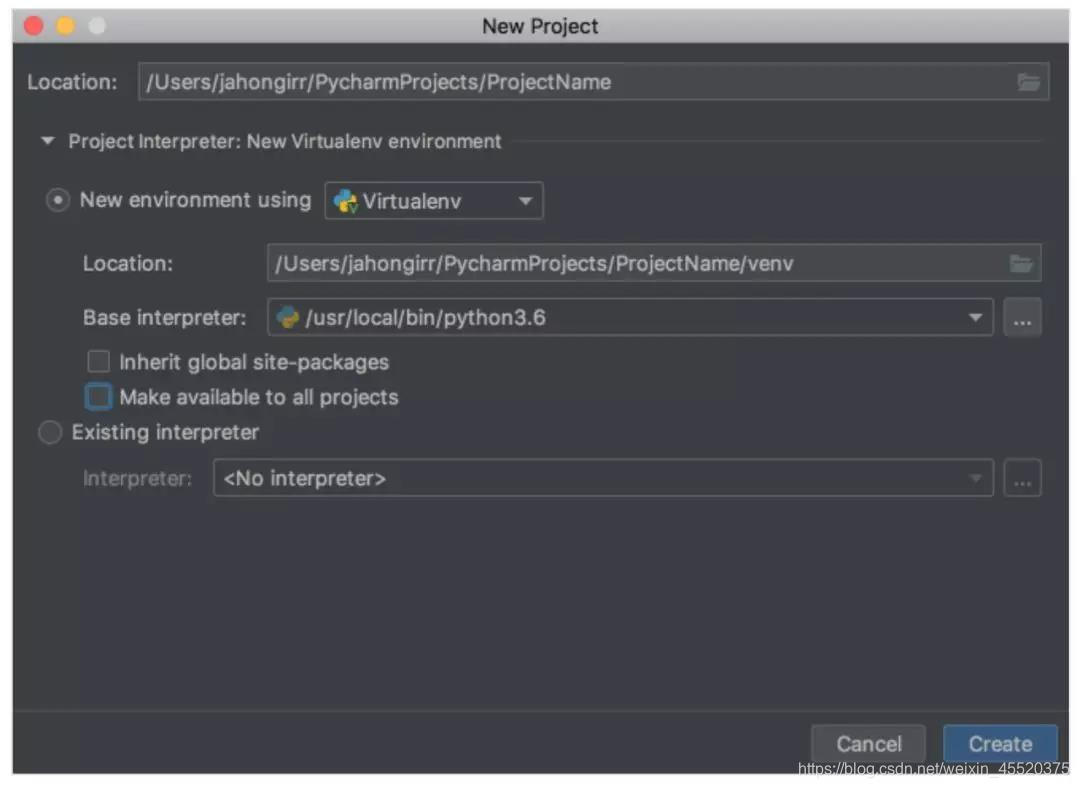This screenshot has width=1080, height=788.
Task: Select Existing interpreter radio button
Action: (x=50, y=433)
